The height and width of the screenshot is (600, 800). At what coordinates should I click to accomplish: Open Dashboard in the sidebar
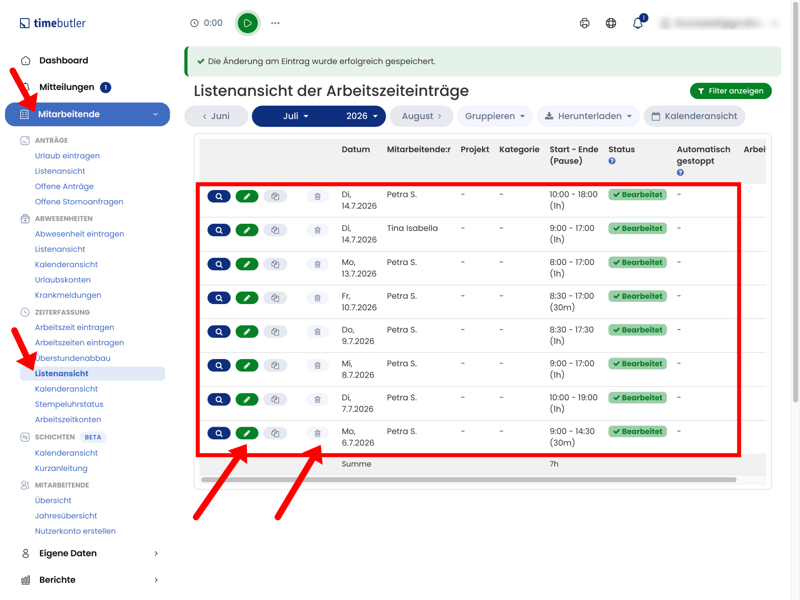click(64, 60)
